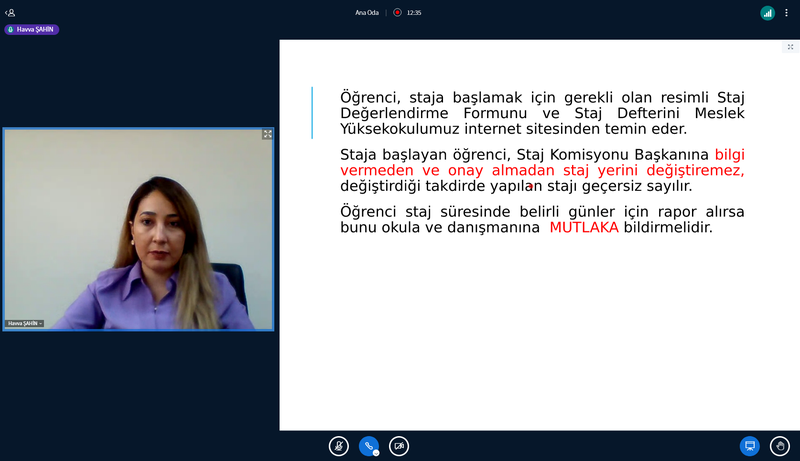The image size is (800, 461).
Task: Leave audio with the phone button
Action: tap(368, 446)
